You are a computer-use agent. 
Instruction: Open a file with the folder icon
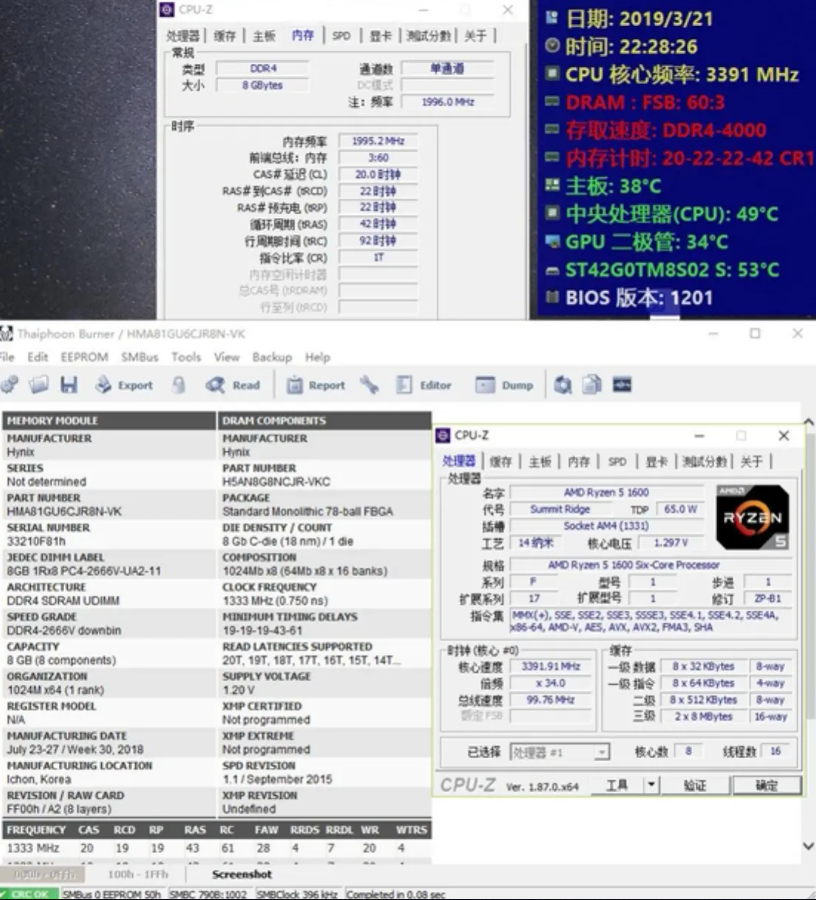pyautogui.click(x=39, y=385)
